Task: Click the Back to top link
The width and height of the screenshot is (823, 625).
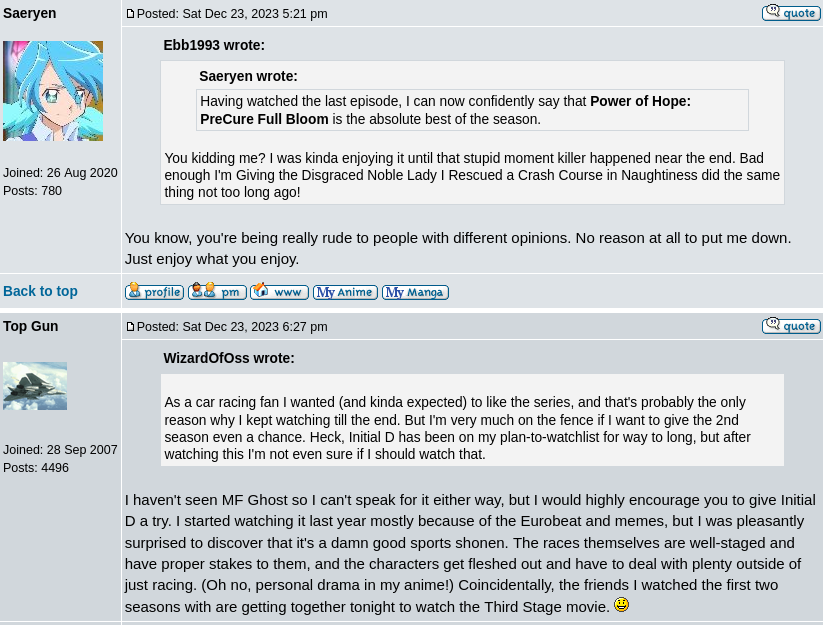Action: tap(40, 291)
